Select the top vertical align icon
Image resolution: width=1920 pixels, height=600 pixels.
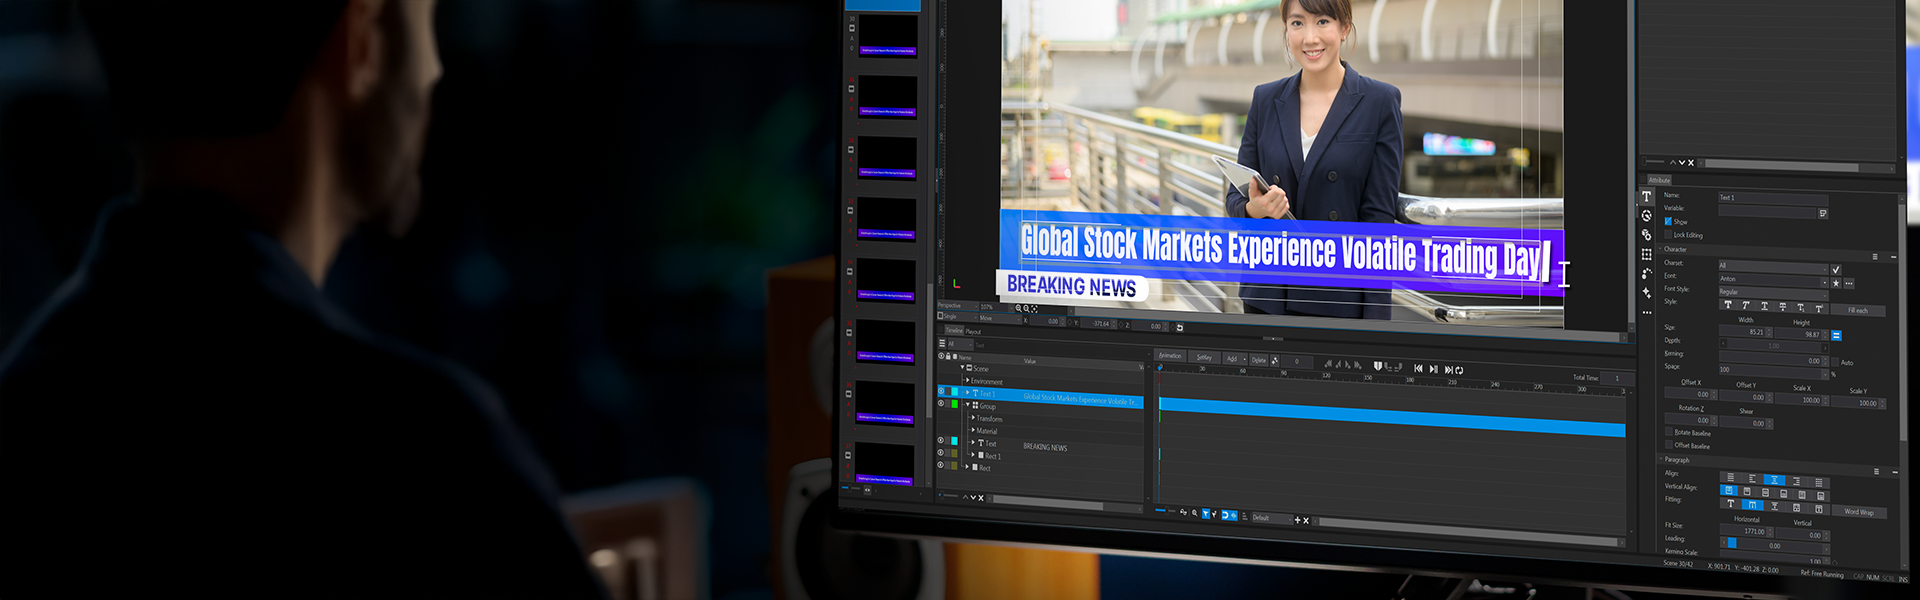1729,490
